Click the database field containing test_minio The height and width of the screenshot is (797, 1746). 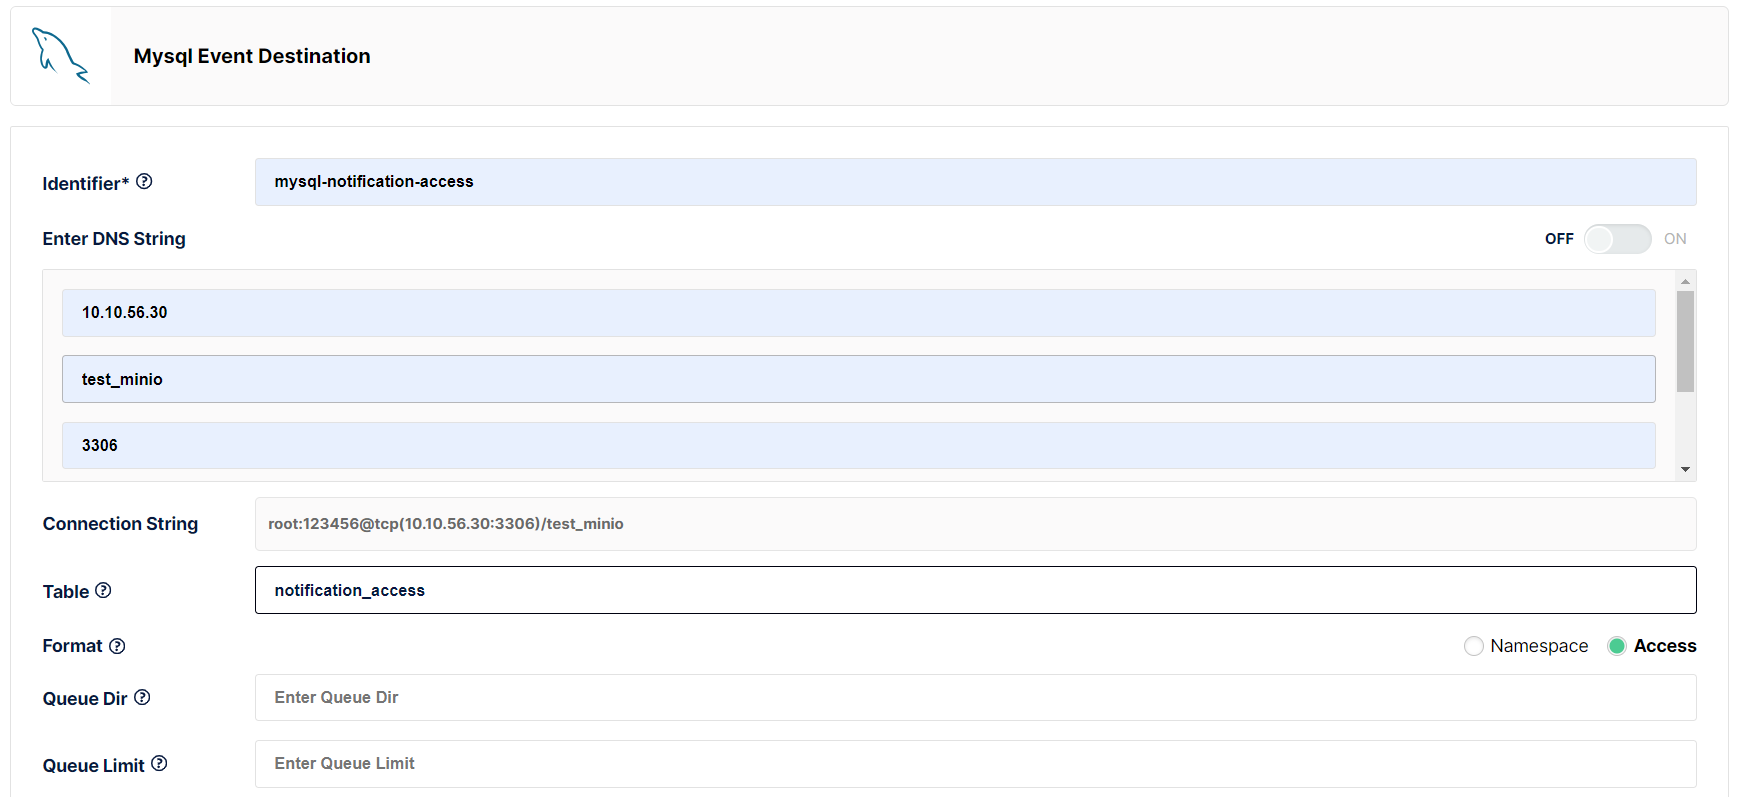point(858,379)
